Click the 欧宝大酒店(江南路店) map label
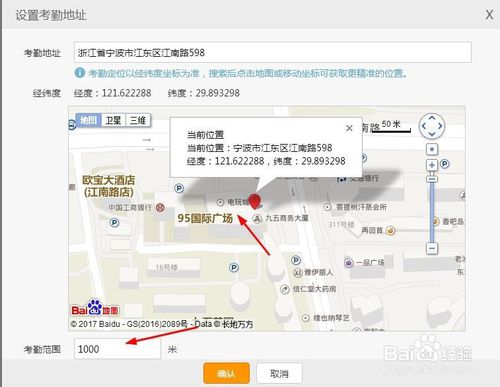 pyautogui.click(x=108, y=186)
